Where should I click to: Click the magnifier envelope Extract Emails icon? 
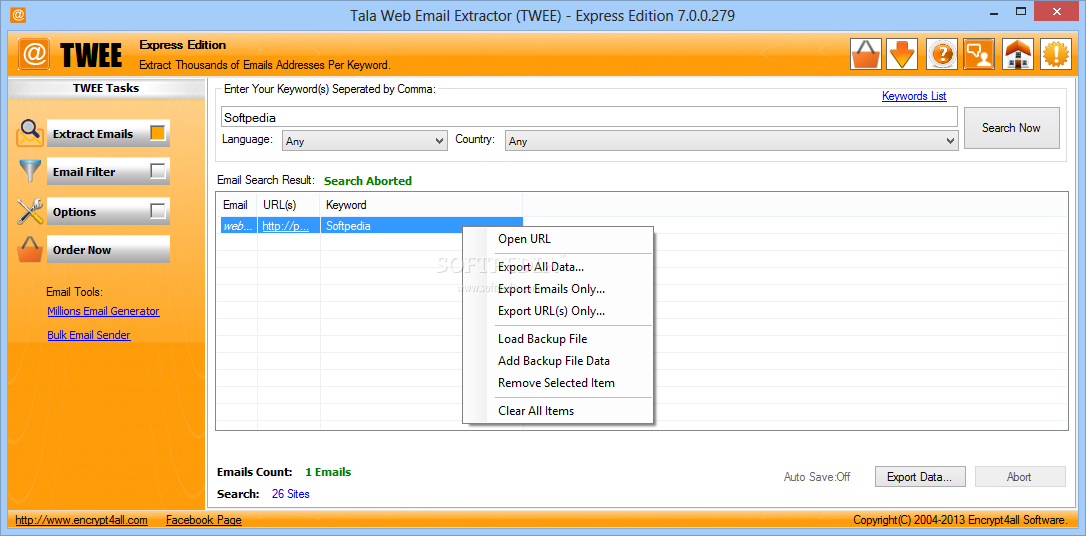(x=29, y=133)
